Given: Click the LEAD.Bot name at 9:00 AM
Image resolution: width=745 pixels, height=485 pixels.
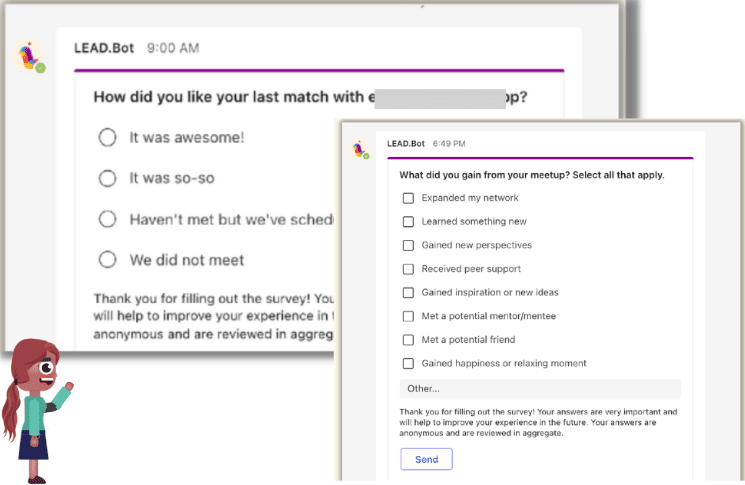Looking at the screenshot, I should [x=104, y=47].
